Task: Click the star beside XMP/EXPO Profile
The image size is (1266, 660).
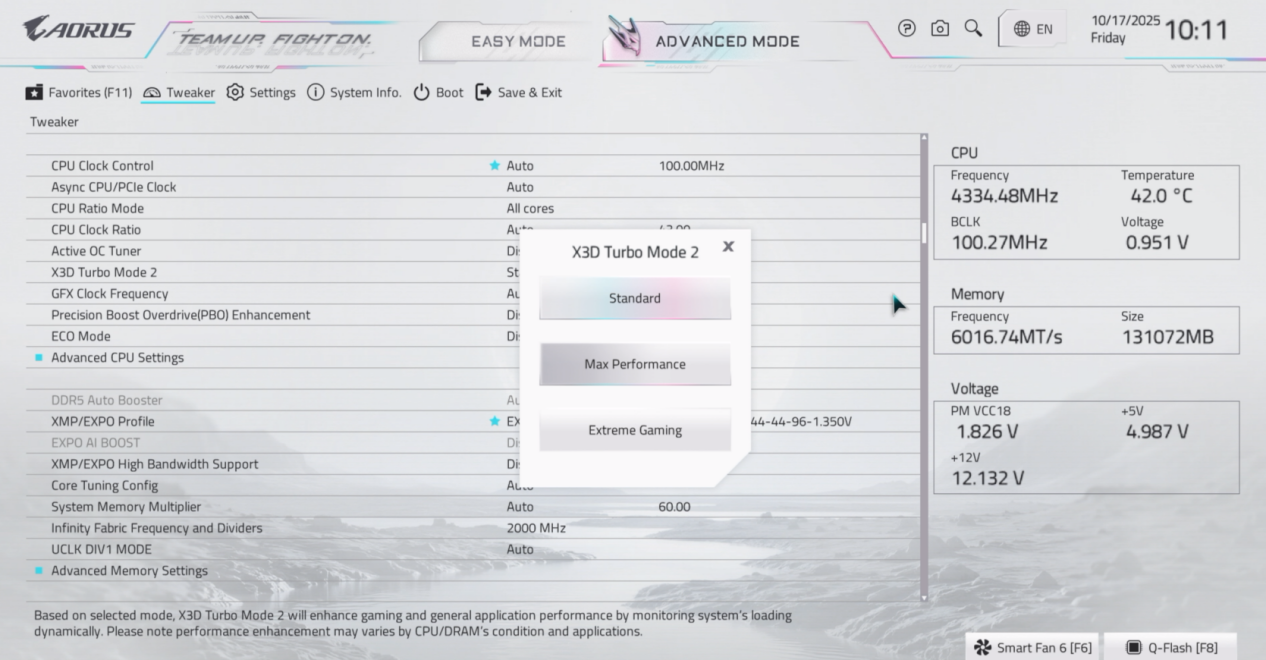Action: click(x=494, y=422)
